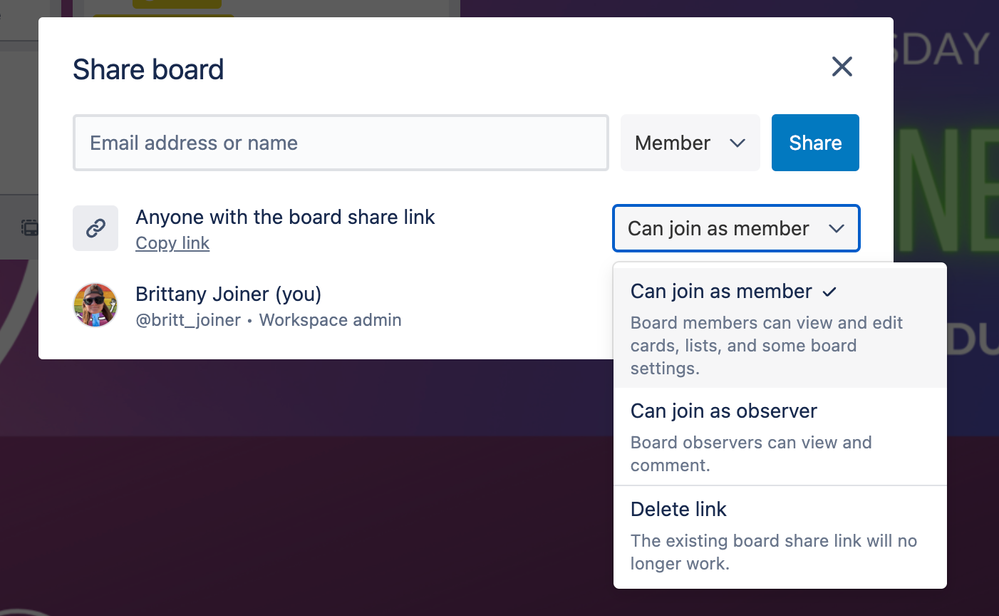Open the Member role dropdown
Viewport: 999px width, 616px height.
690,143
